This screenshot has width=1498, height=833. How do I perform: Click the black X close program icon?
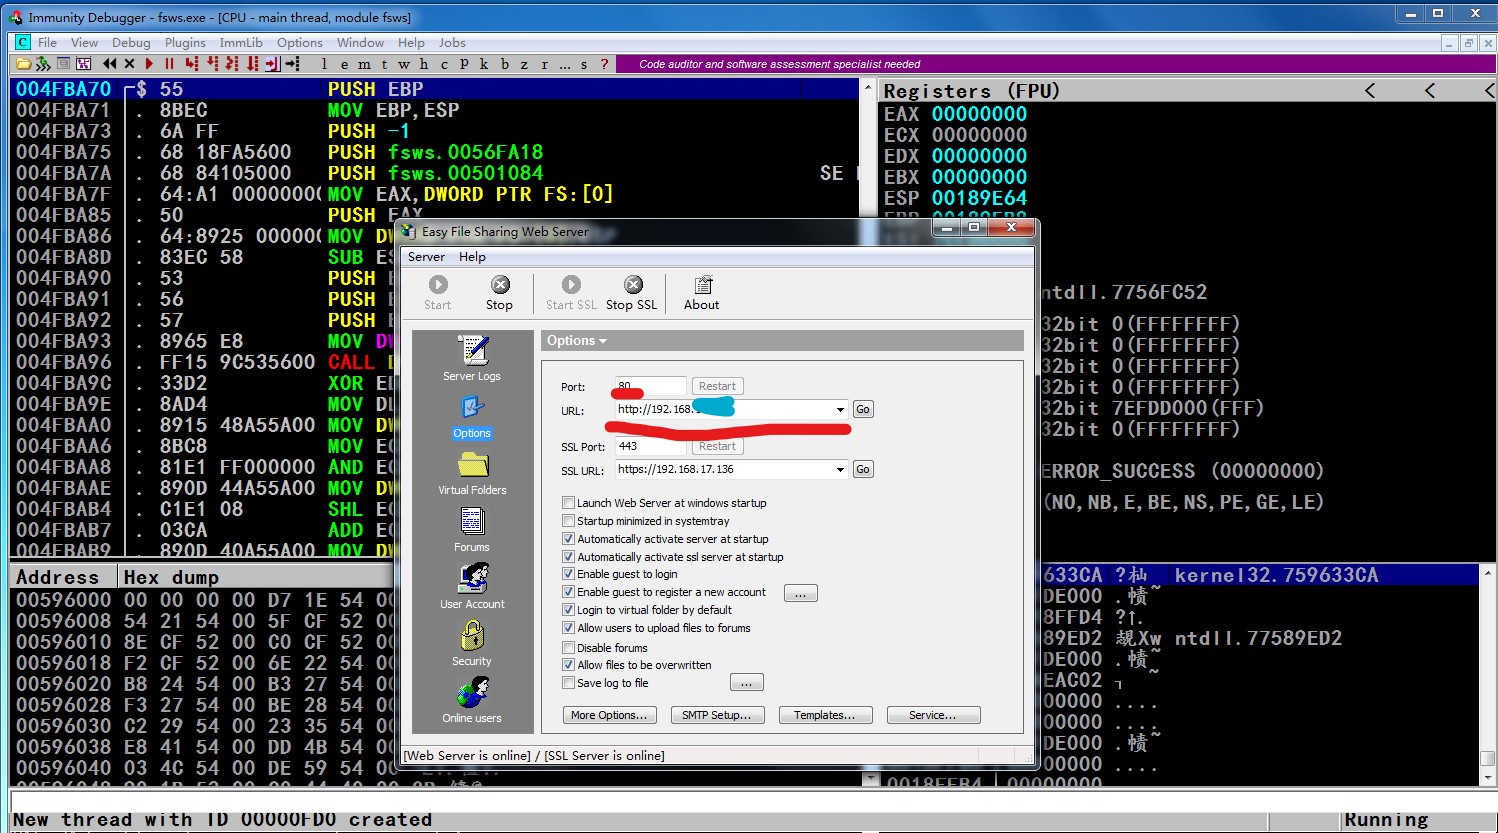tap(130, 63)
